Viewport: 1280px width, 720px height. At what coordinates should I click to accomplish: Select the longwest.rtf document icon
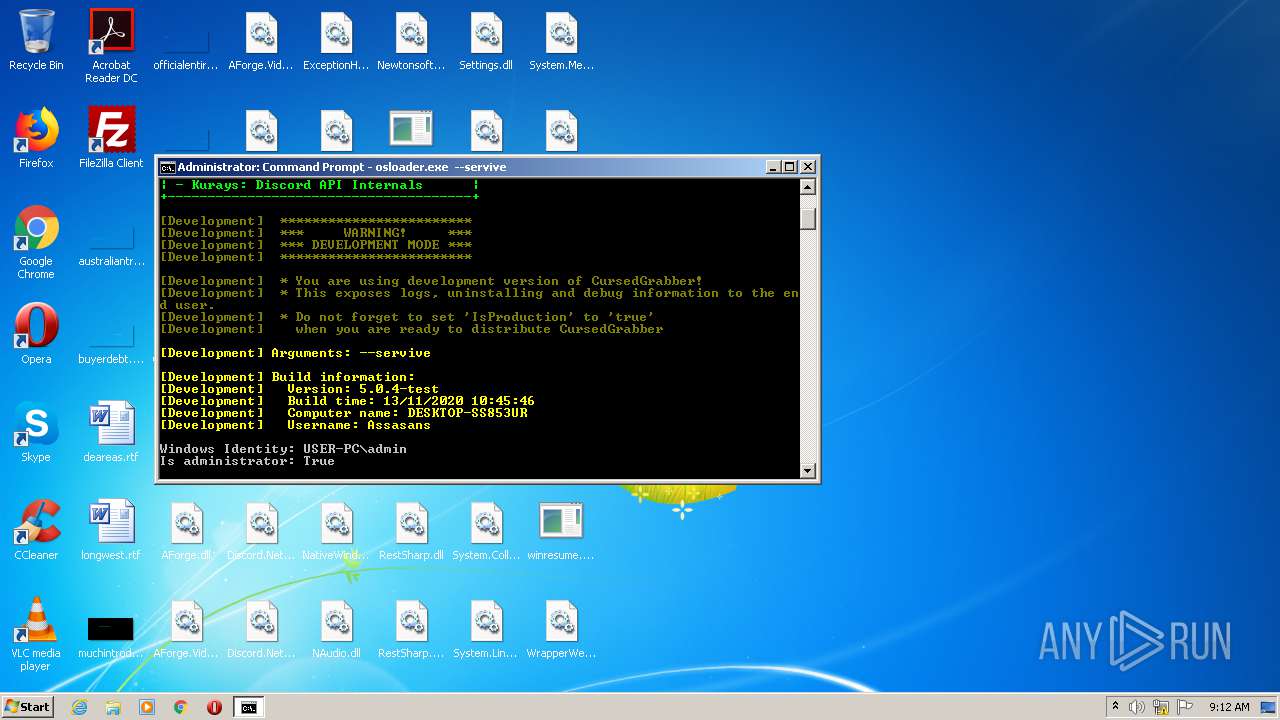(x=111, y=531)
